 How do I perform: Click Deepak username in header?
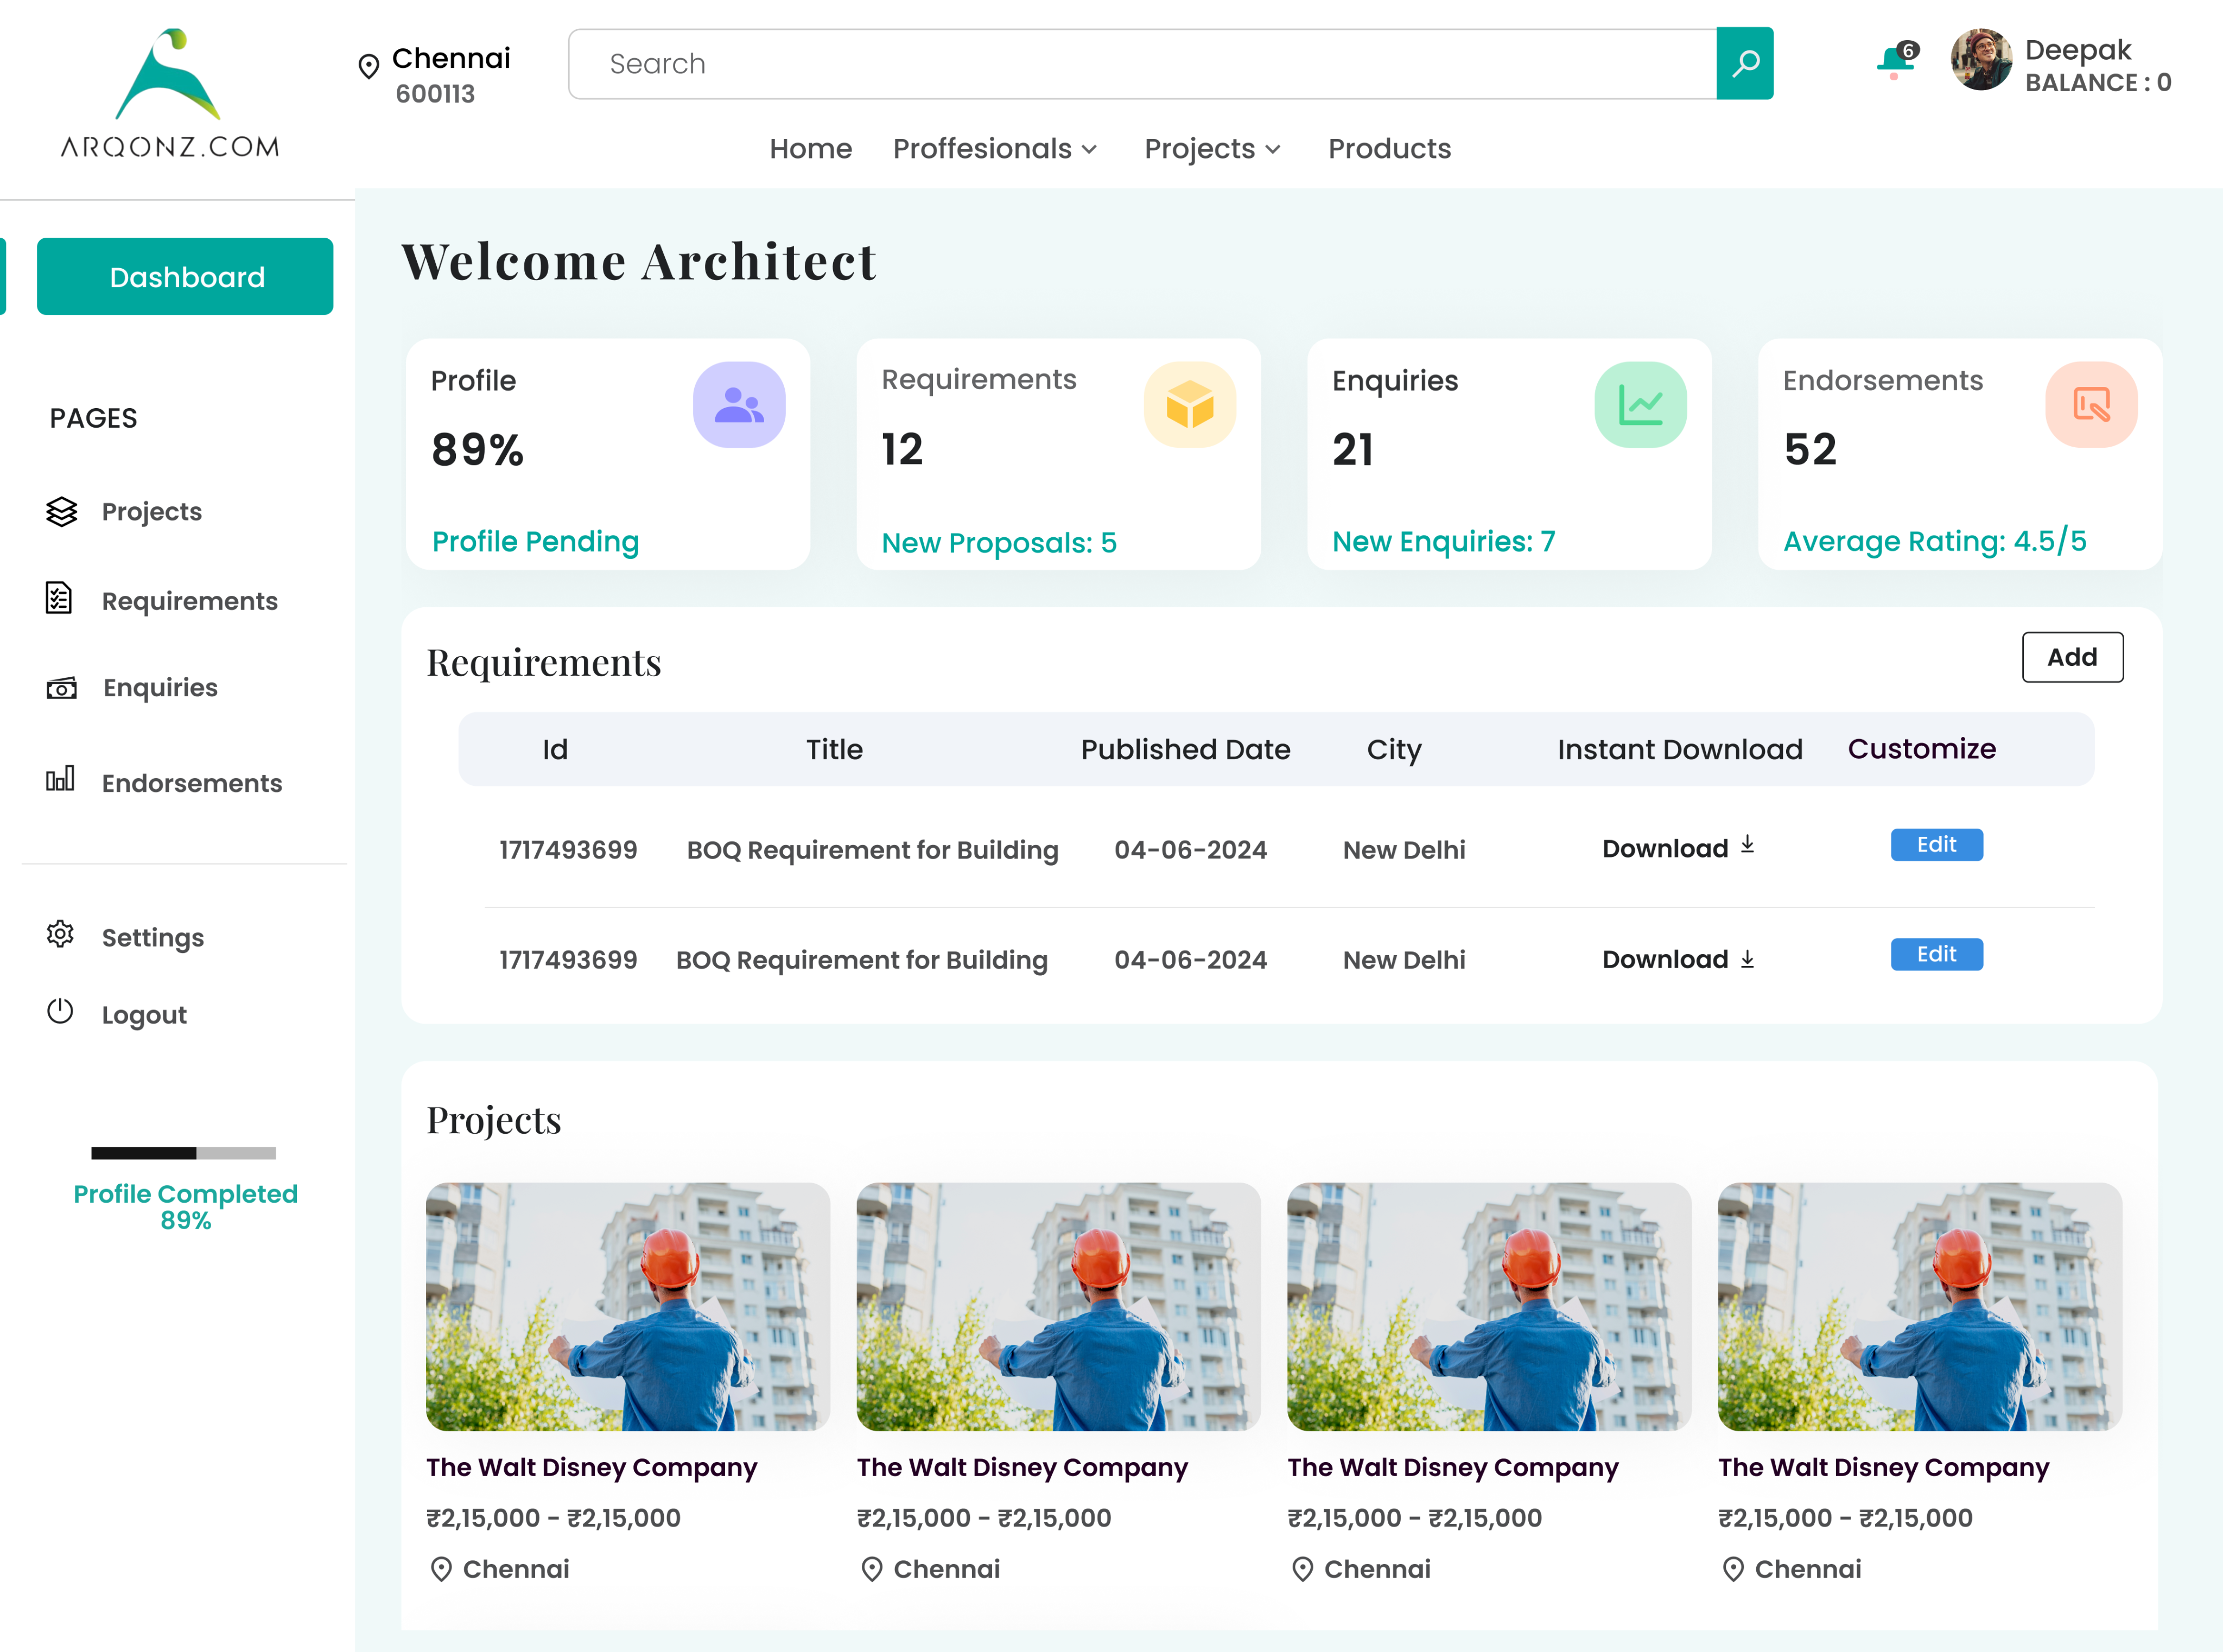[2078, 50]
